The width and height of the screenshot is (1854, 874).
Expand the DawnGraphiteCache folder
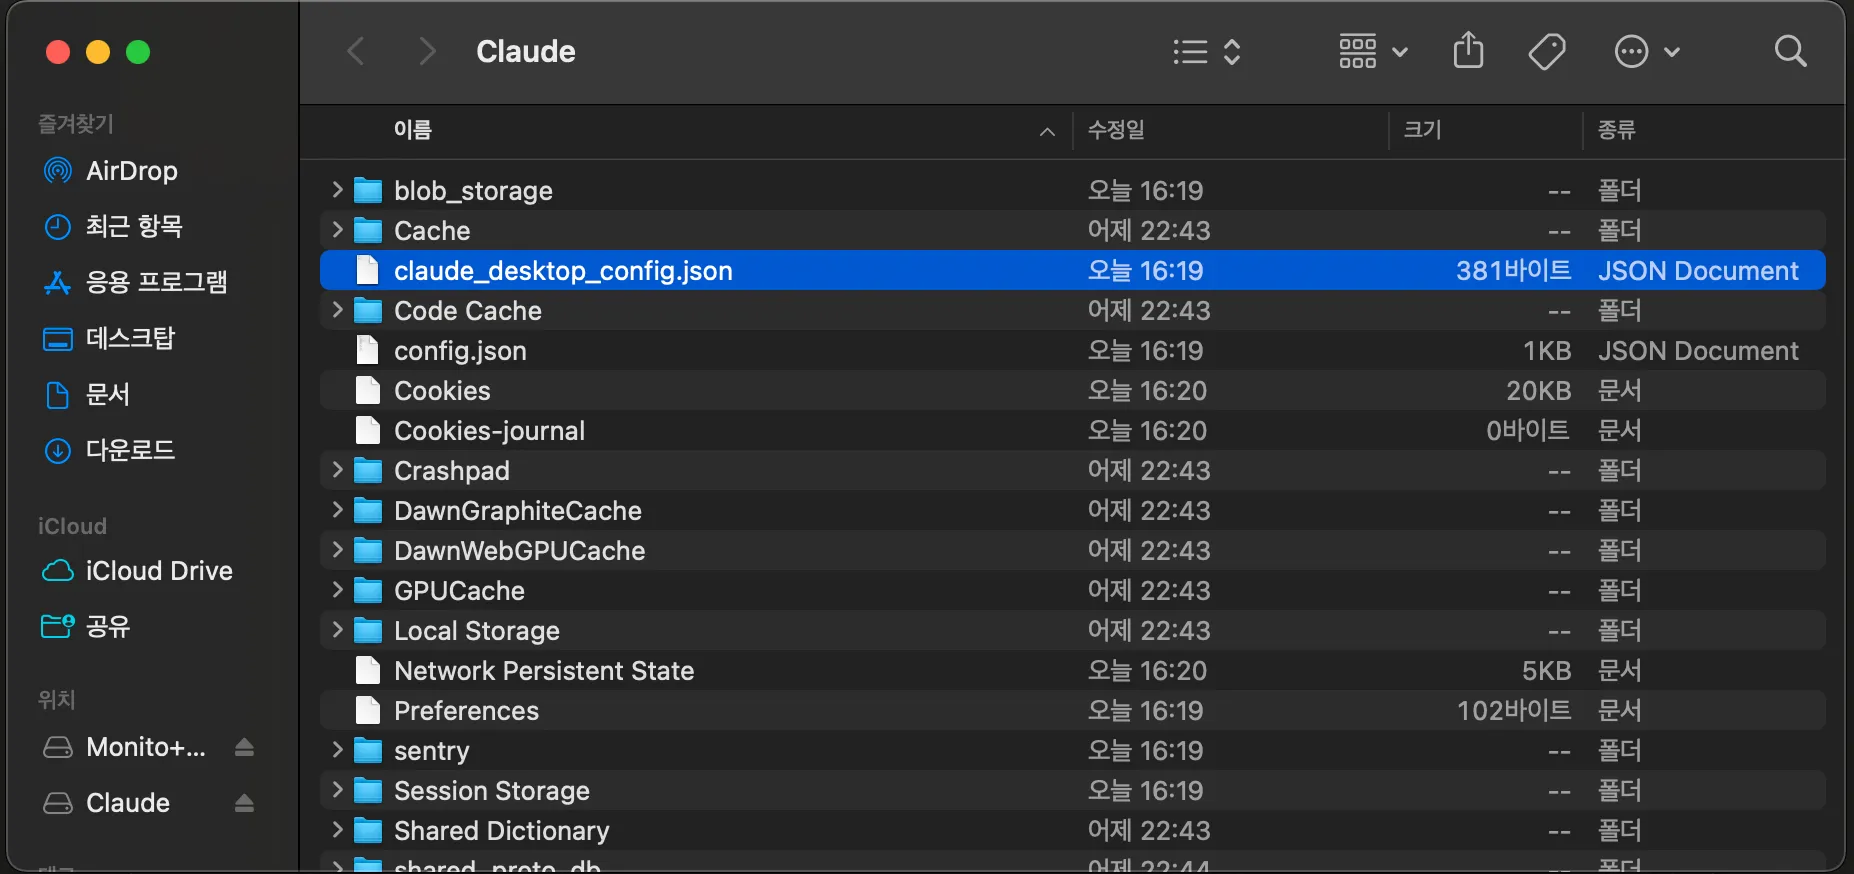(337, 510)
